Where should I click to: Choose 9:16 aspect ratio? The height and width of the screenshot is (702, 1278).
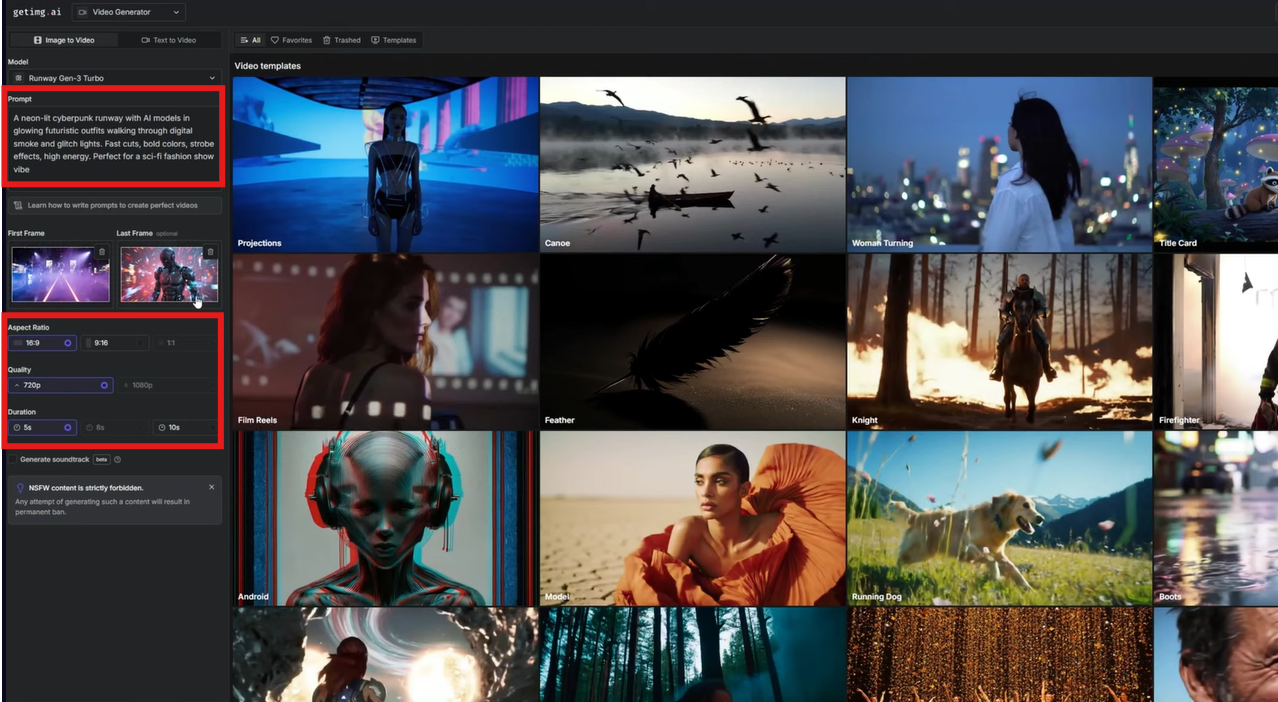(116, 343)
